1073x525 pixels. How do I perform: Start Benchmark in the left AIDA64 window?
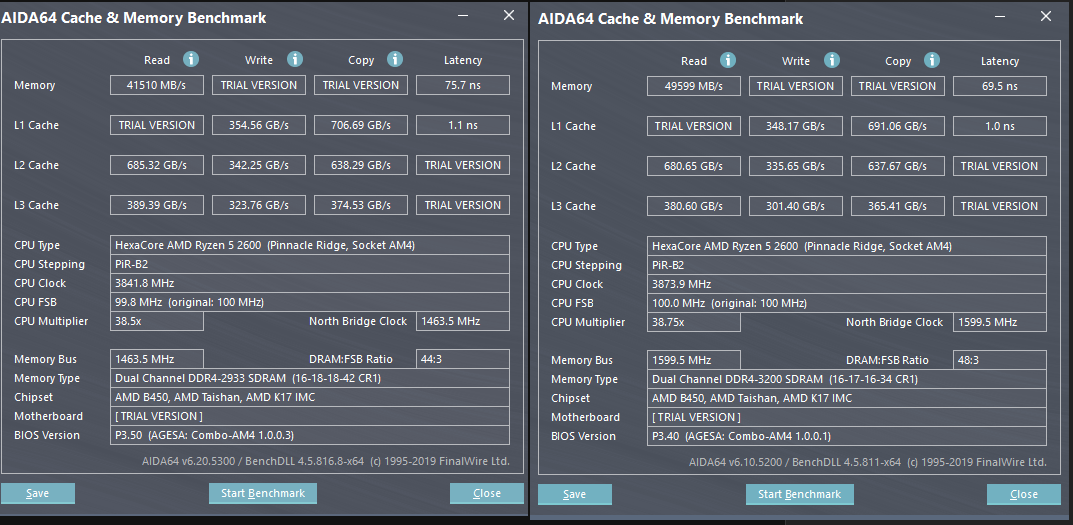coord(263,493)
